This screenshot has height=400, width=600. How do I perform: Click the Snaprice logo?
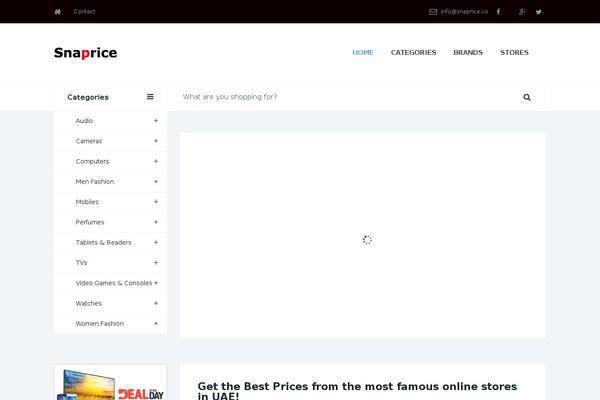[x=85, y=53]
